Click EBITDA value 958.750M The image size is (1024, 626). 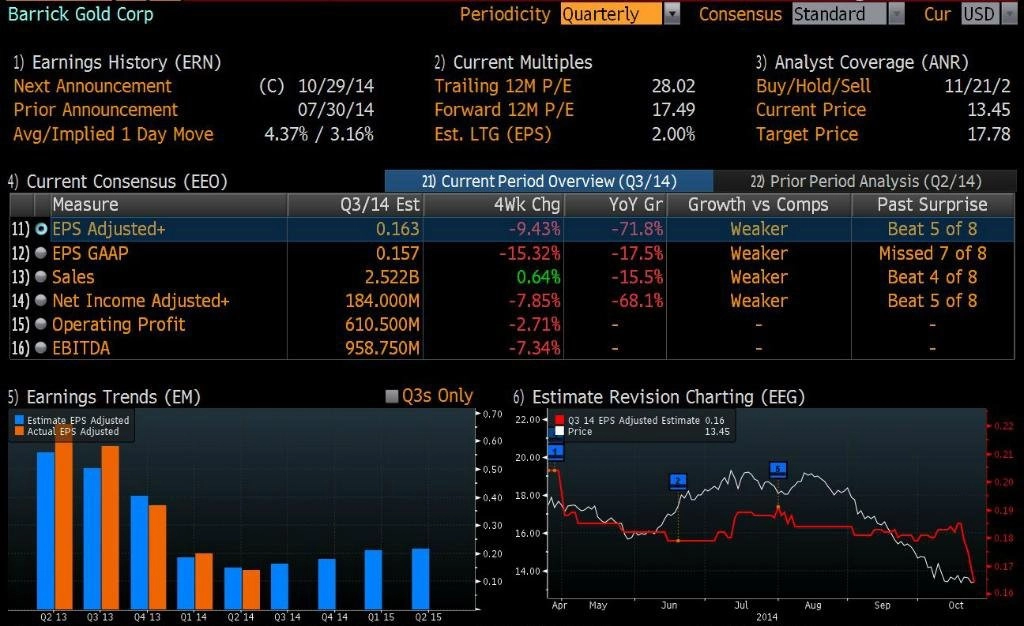pyautogui.click(x=383, y=348)
